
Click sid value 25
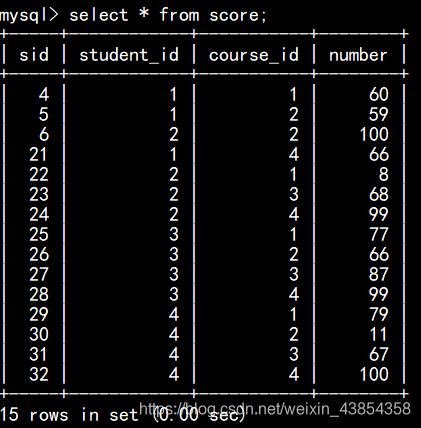[x=39, y=234]
